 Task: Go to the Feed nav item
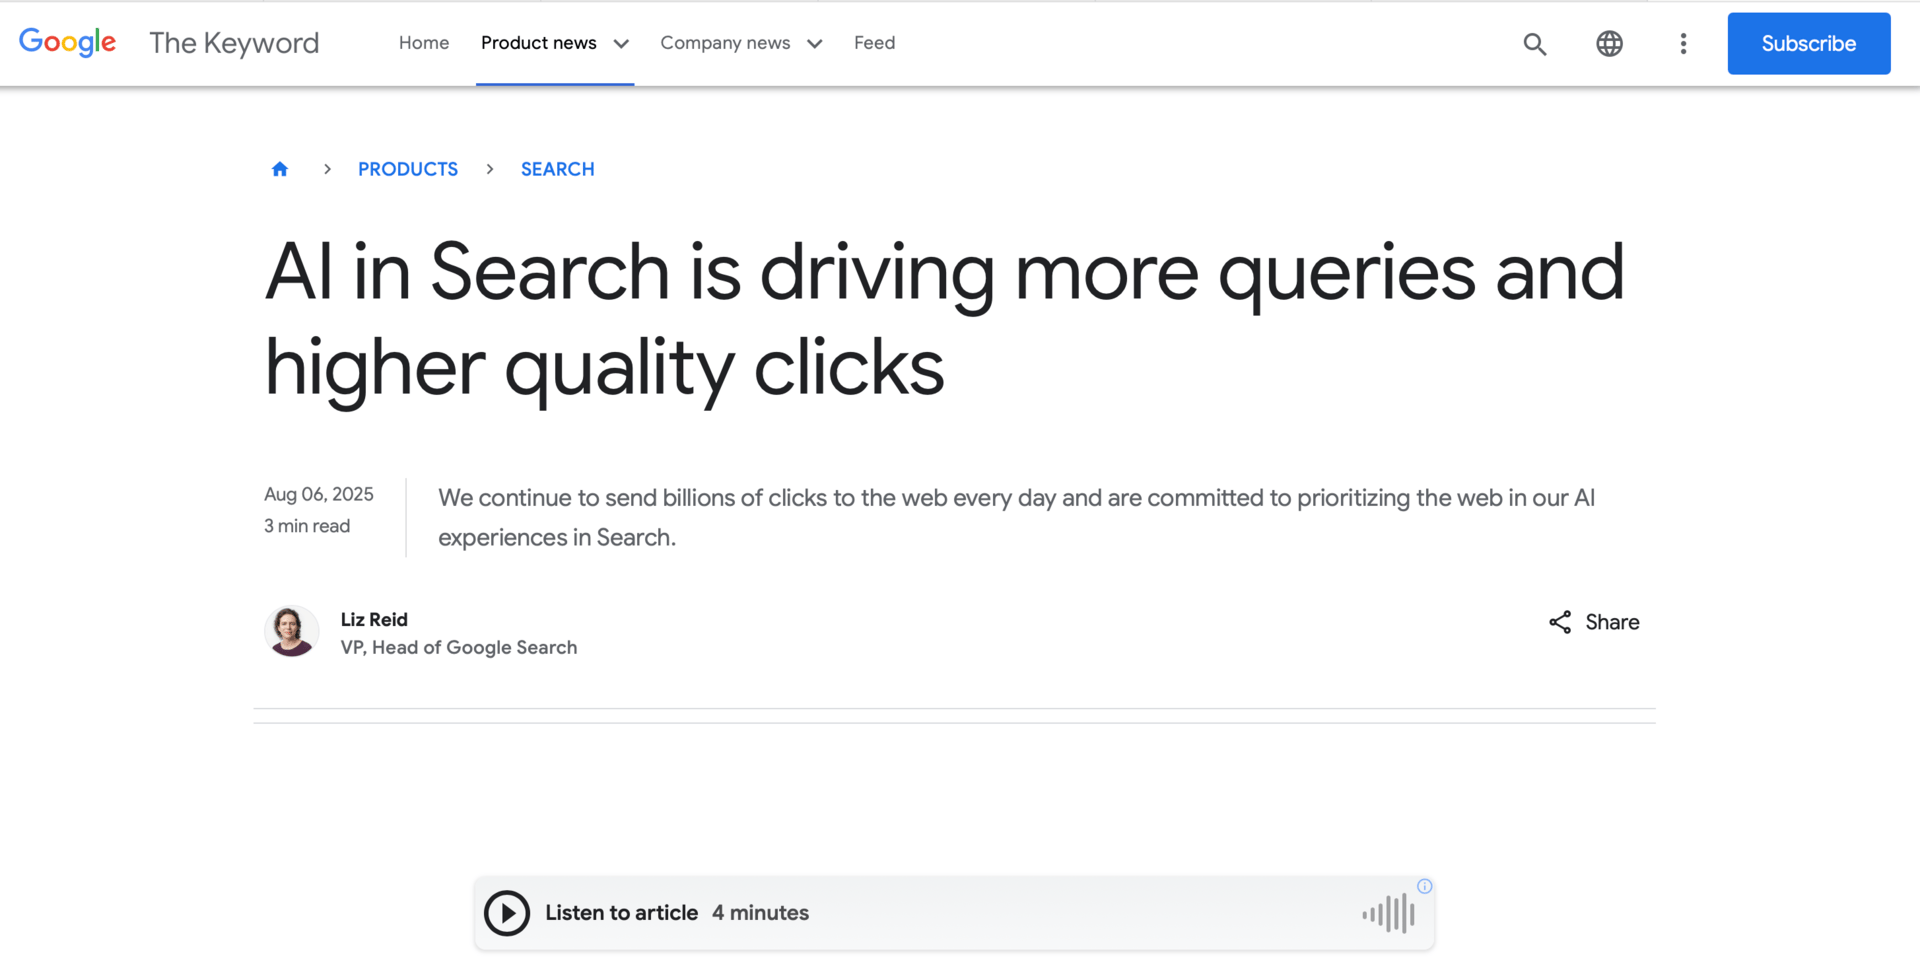point(875,43)
